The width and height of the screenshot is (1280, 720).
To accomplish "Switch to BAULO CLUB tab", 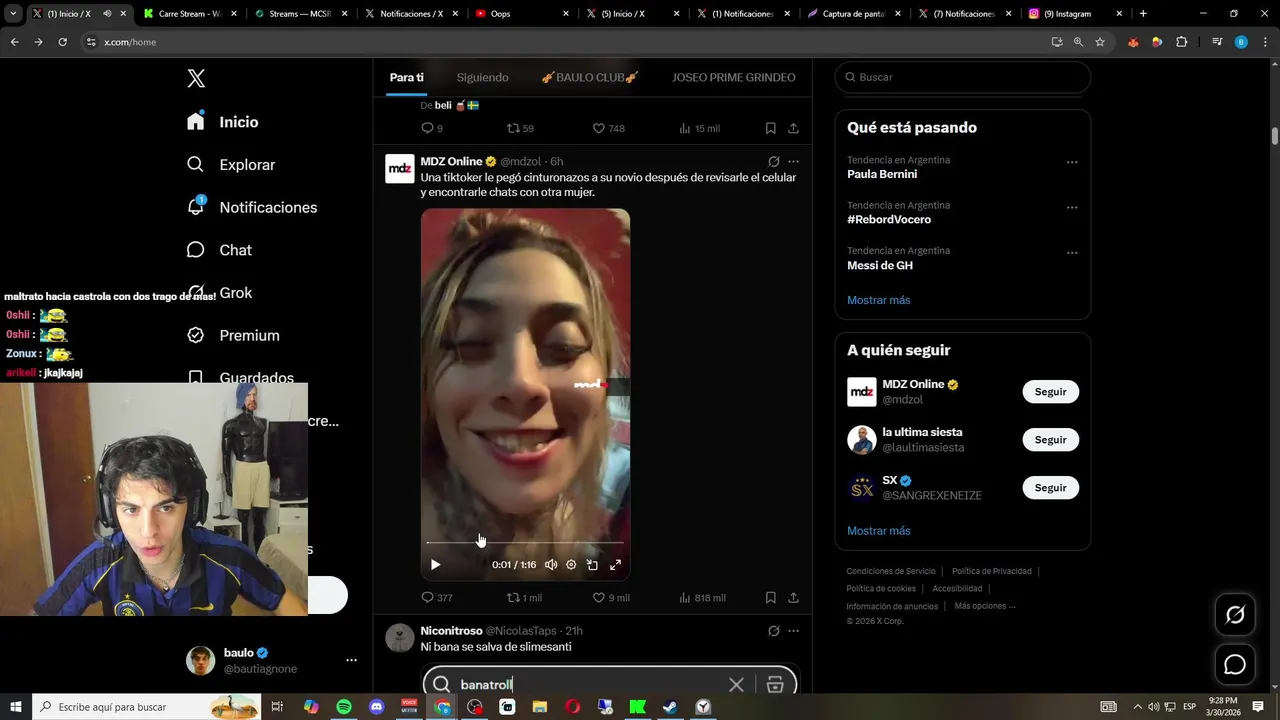I will [x=590, y=77].
